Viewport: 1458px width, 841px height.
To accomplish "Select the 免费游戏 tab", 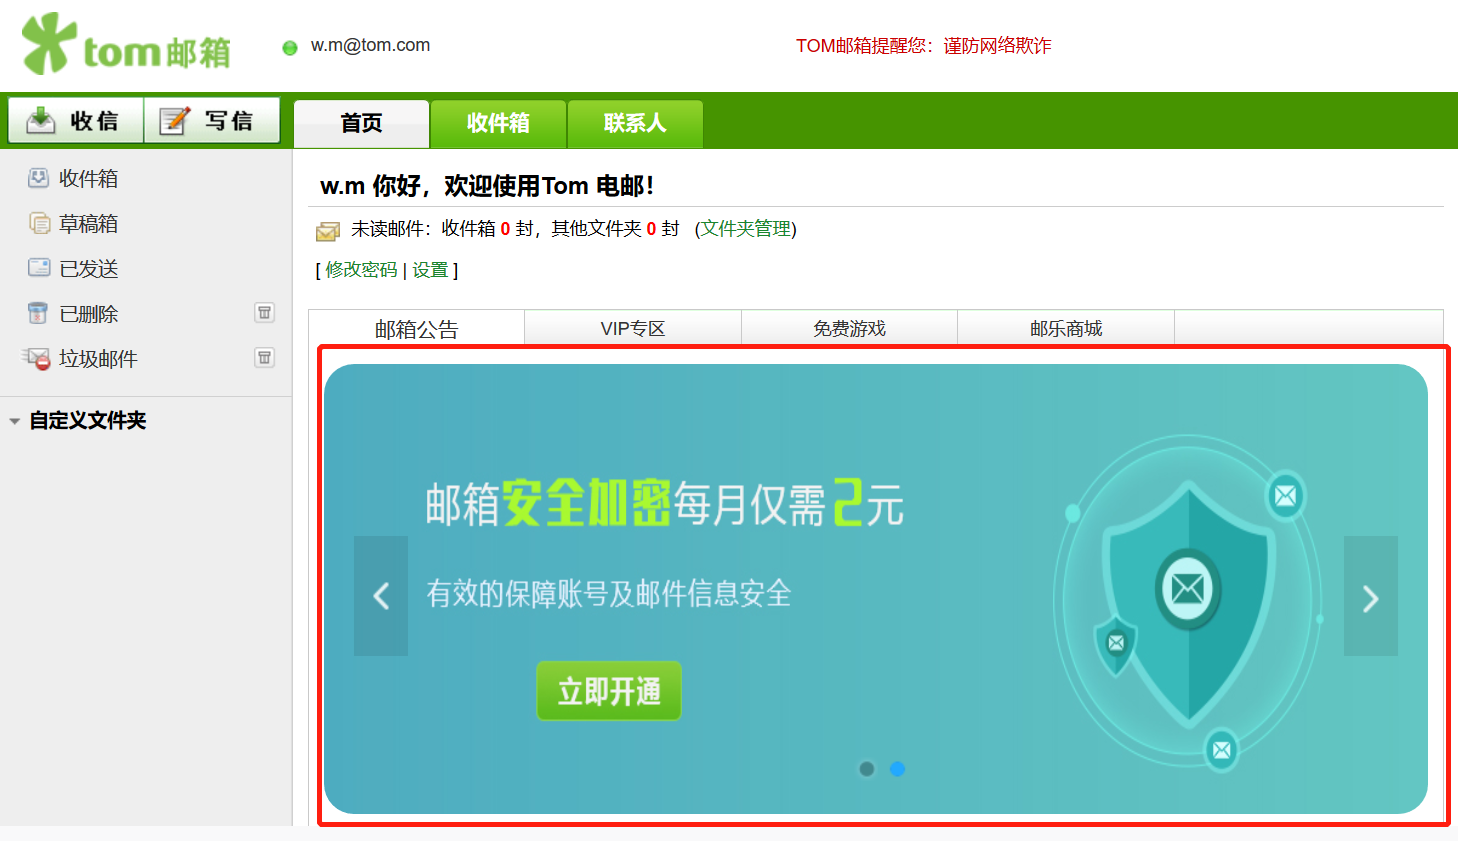I will point(849,329).
